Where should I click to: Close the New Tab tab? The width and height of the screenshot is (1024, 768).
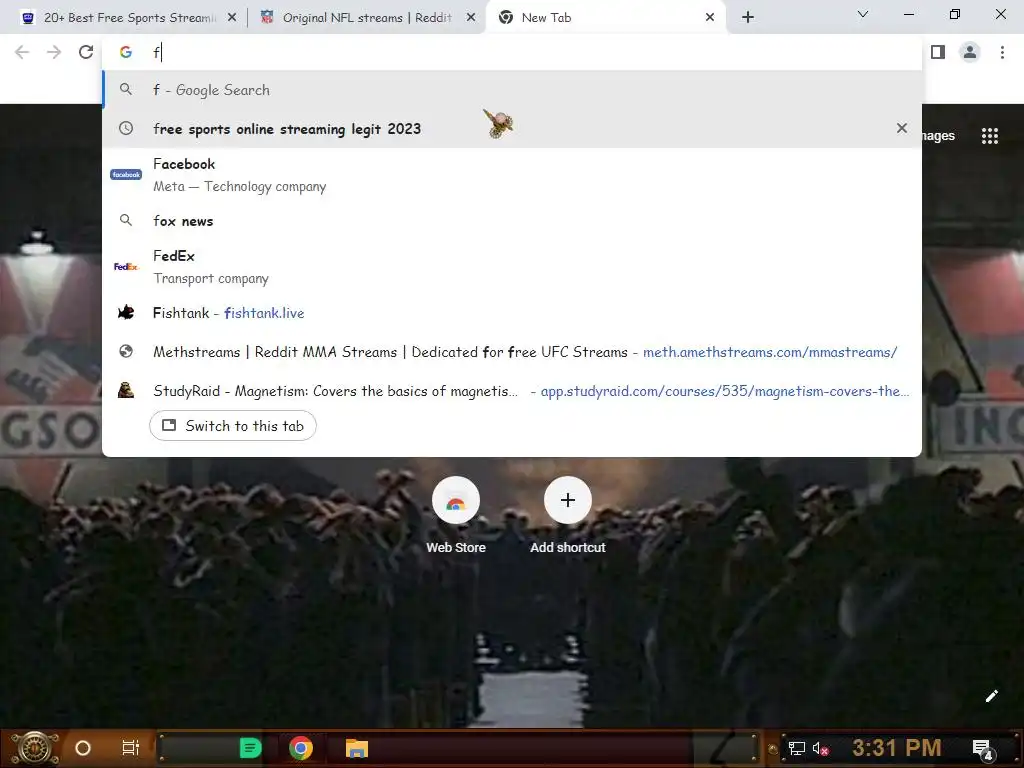tap(710, 18)
